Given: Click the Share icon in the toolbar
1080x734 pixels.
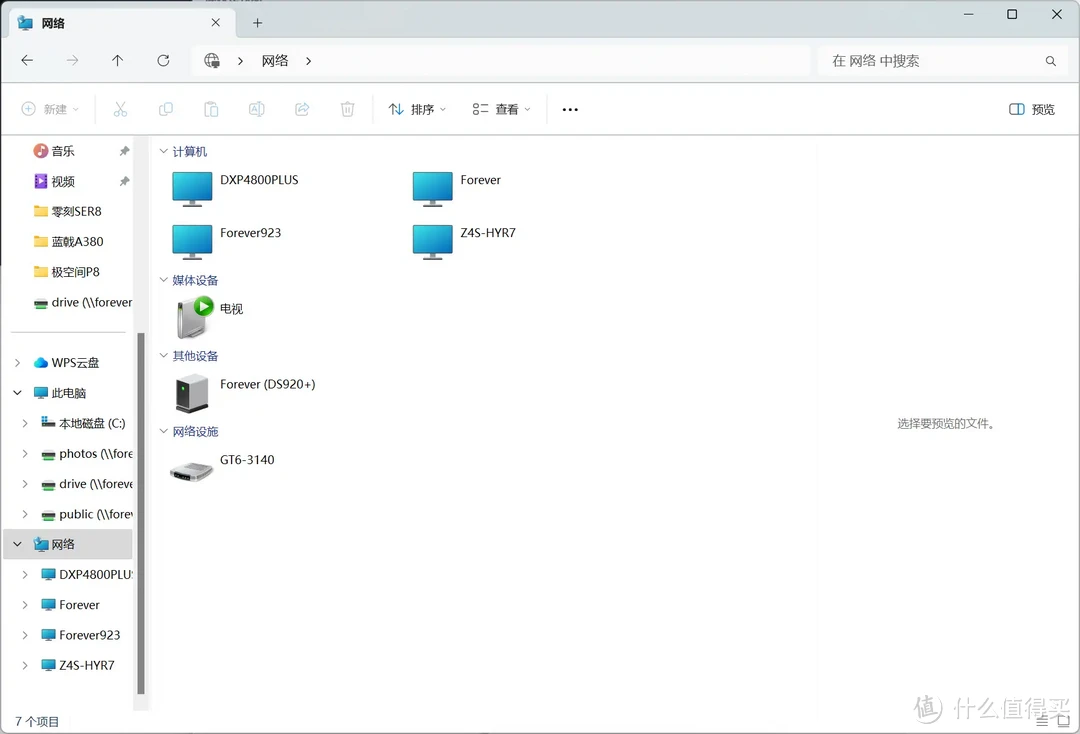Looking at the screenshot, I should 302,109.
